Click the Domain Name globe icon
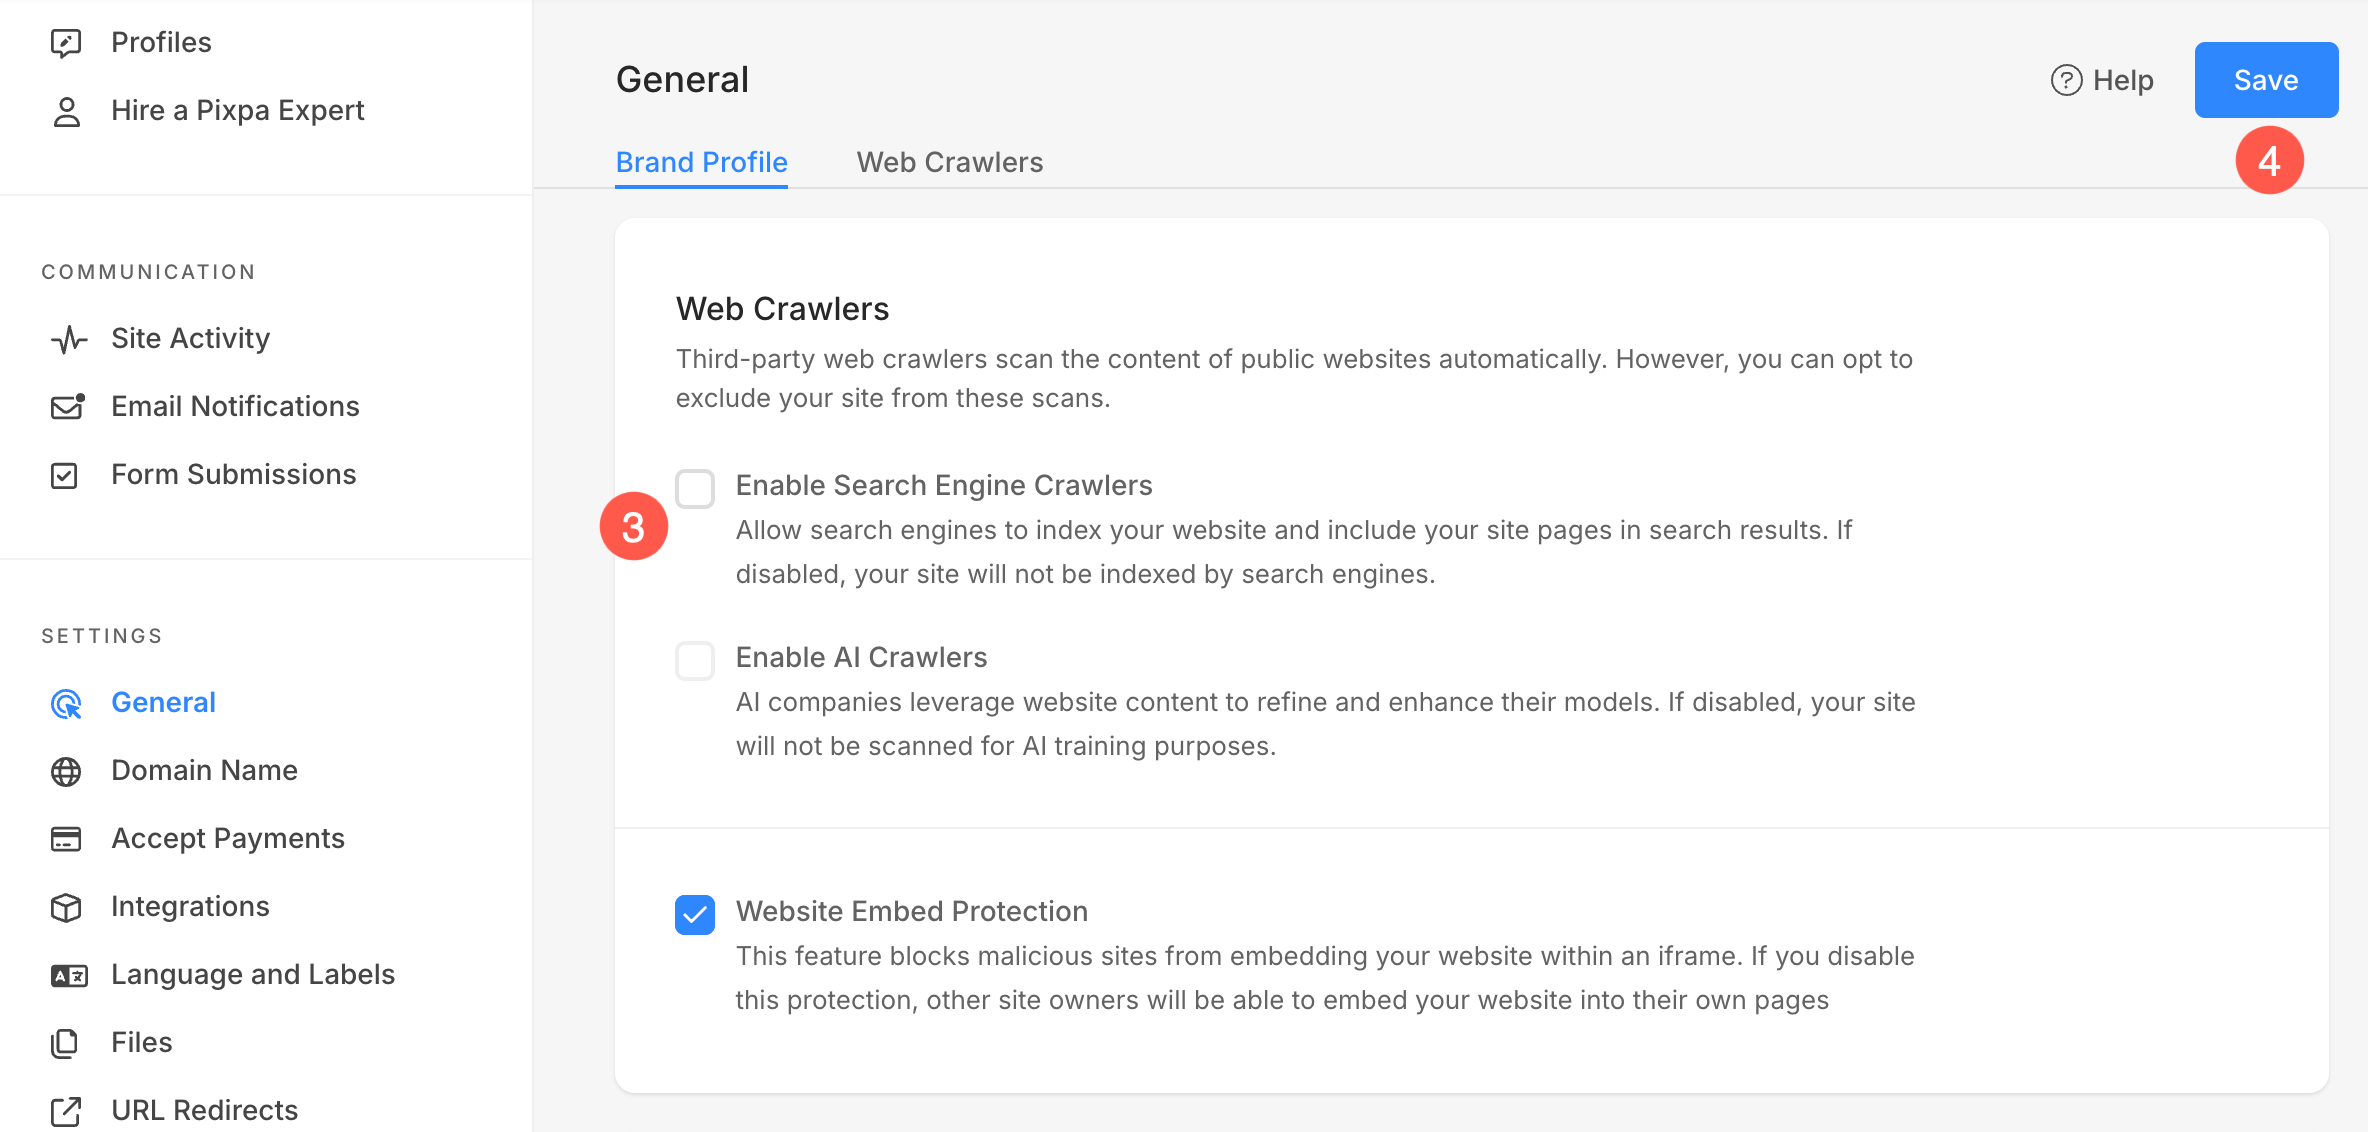Viewport: 2368px width, 1132px height. (66, 771)
